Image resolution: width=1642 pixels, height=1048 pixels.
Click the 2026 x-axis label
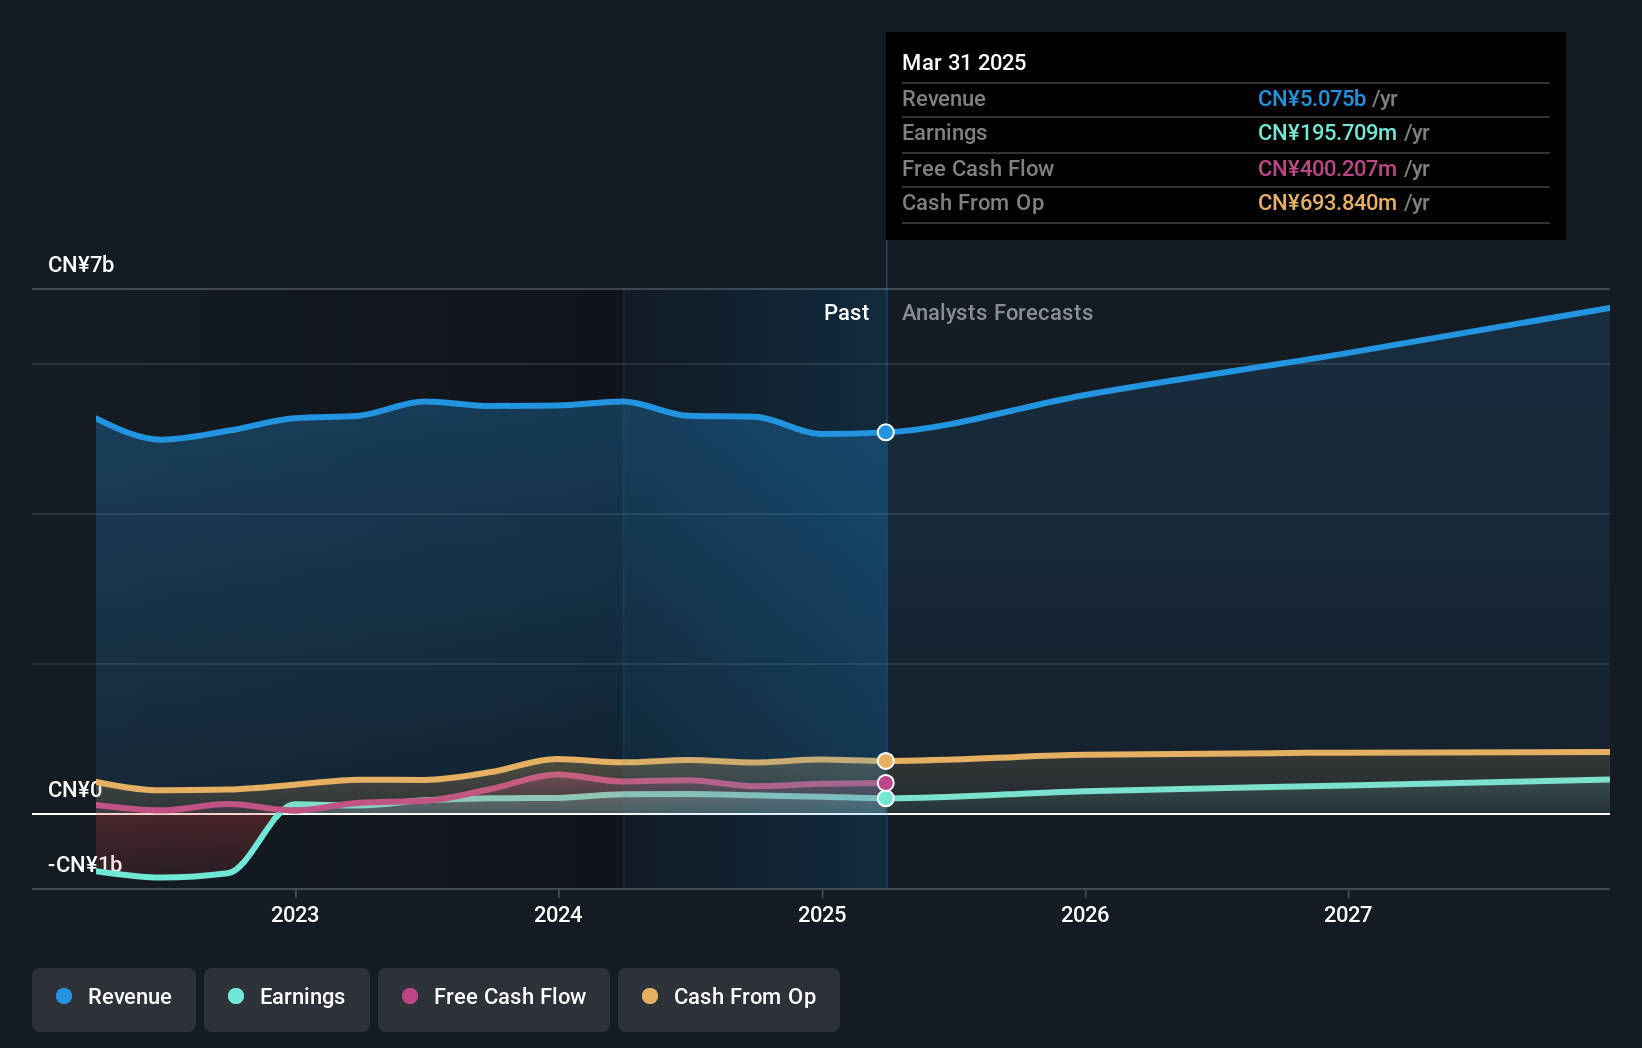[1085, 914]
